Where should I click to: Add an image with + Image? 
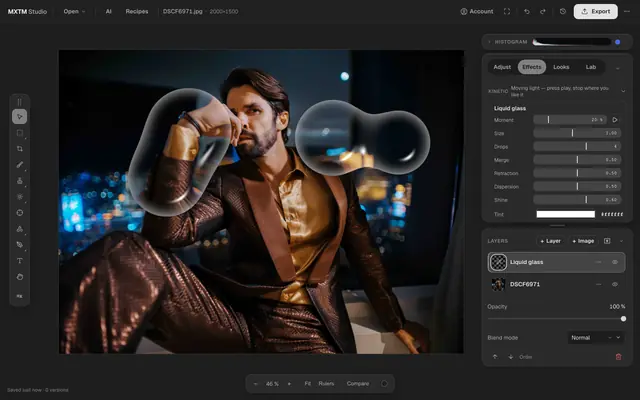pos(583,241)
